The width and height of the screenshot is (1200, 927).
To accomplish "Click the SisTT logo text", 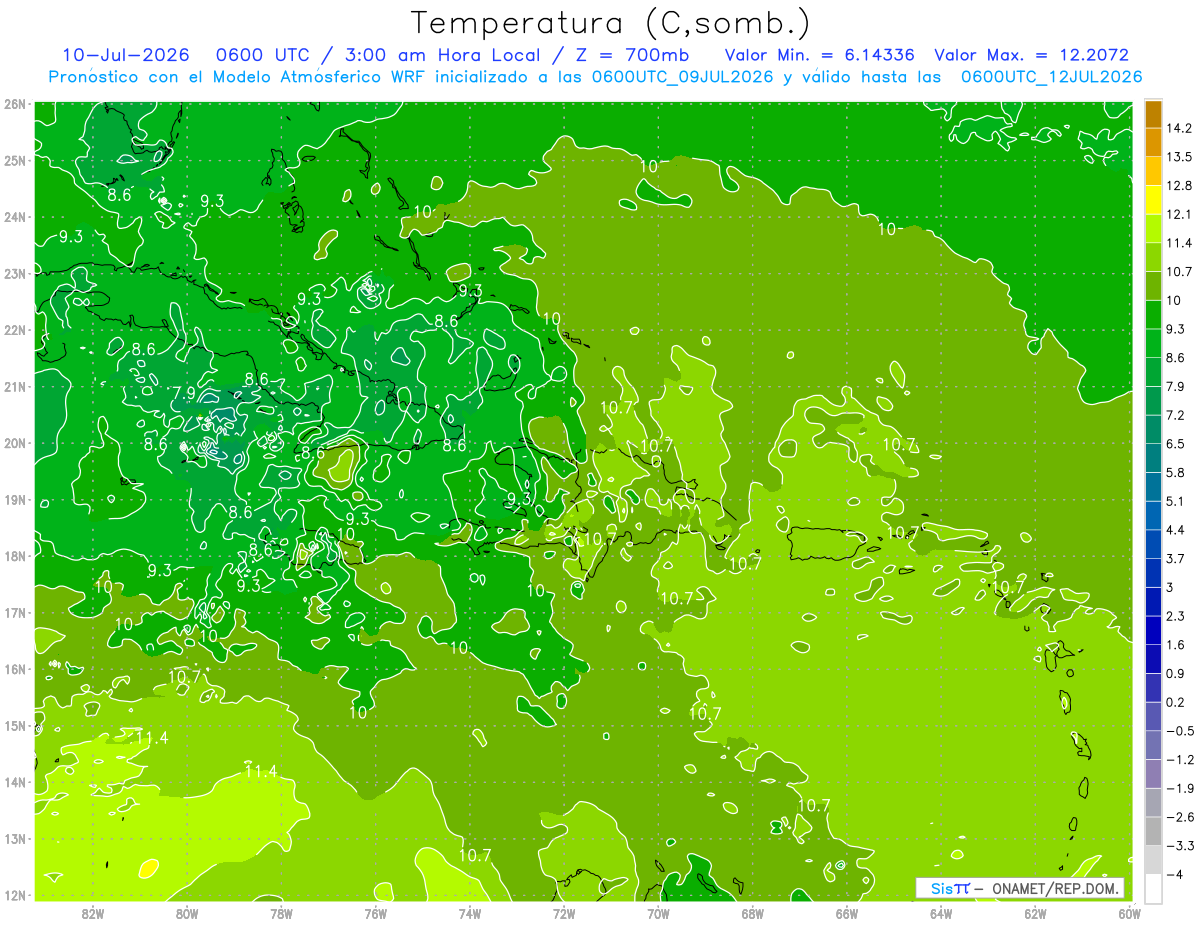I will pos(950,888).
